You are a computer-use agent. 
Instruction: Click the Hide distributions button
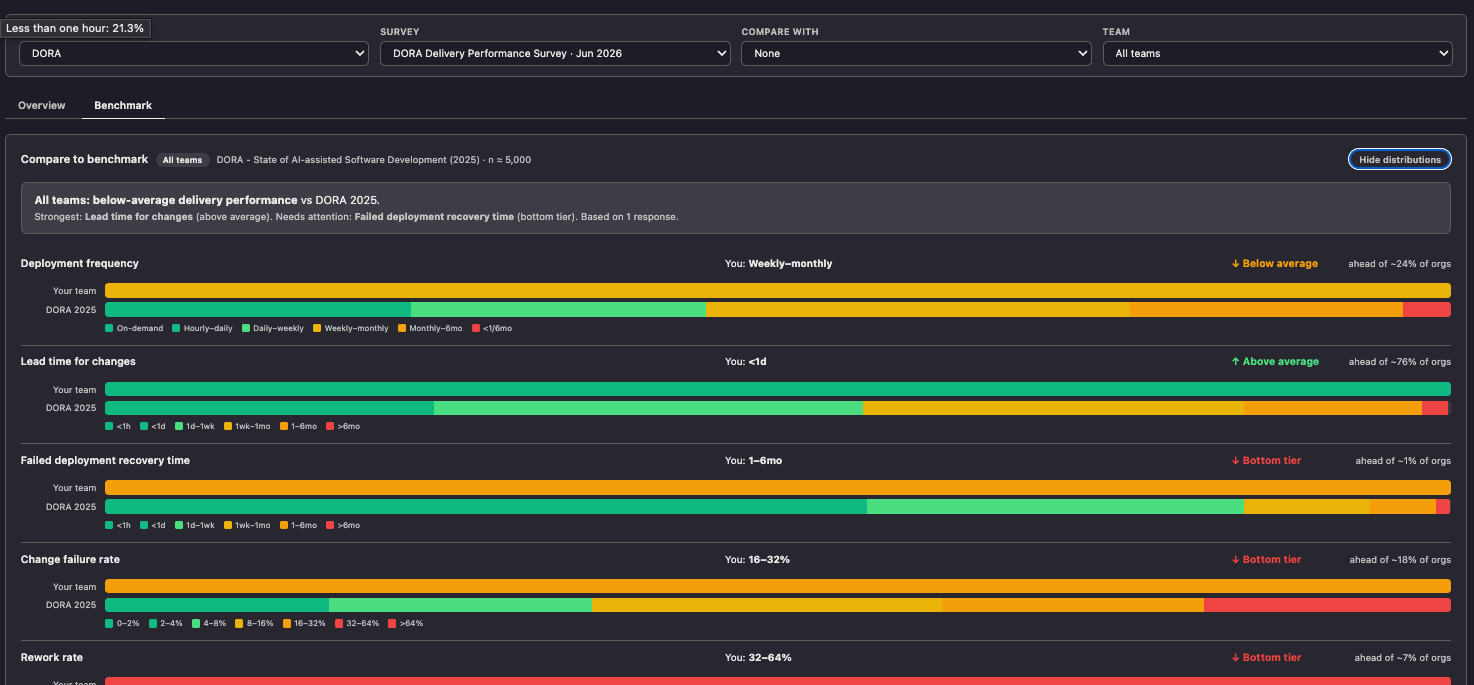coord(1400,159)
